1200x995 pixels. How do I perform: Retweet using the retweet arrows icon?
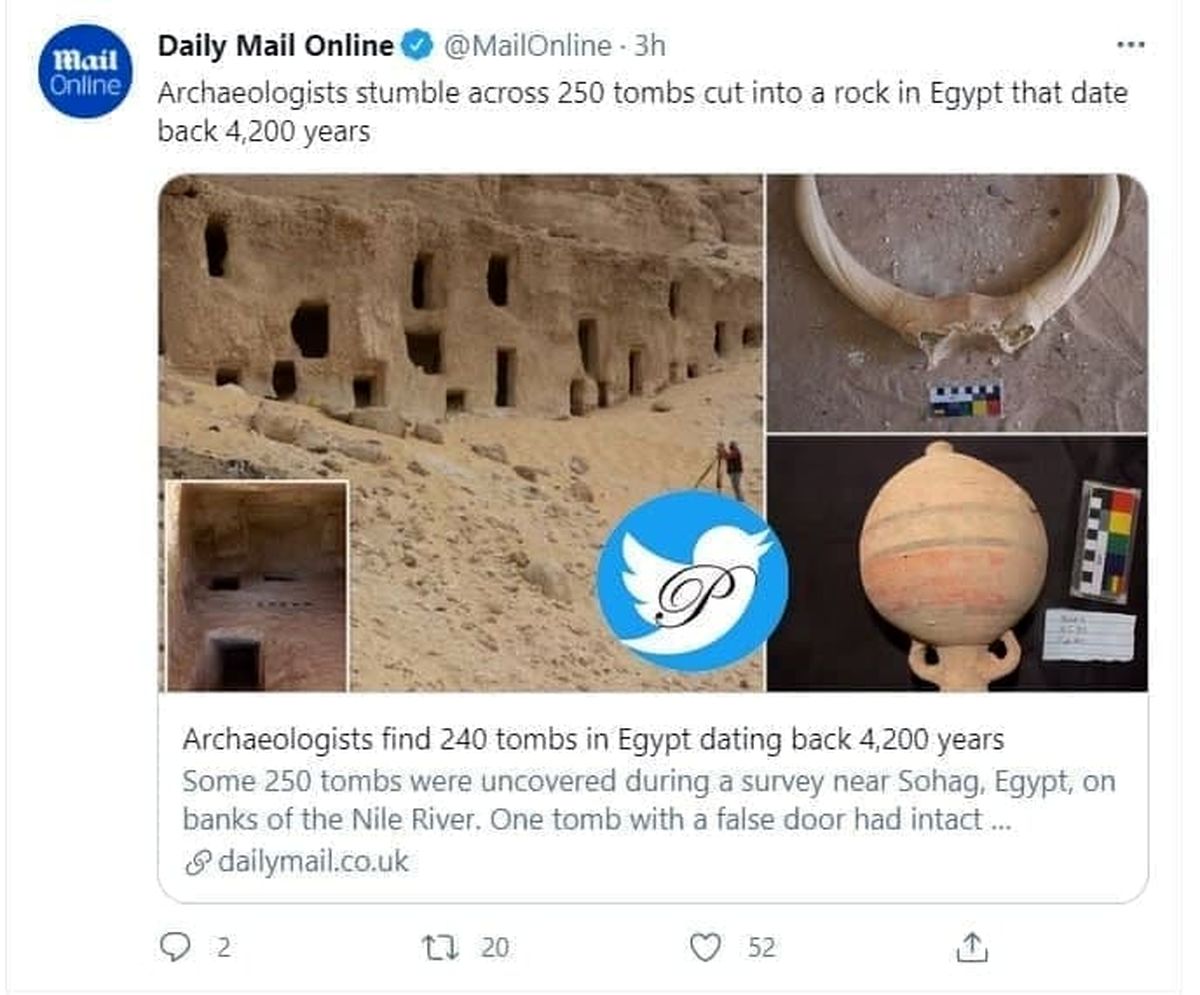pos(437,946)
